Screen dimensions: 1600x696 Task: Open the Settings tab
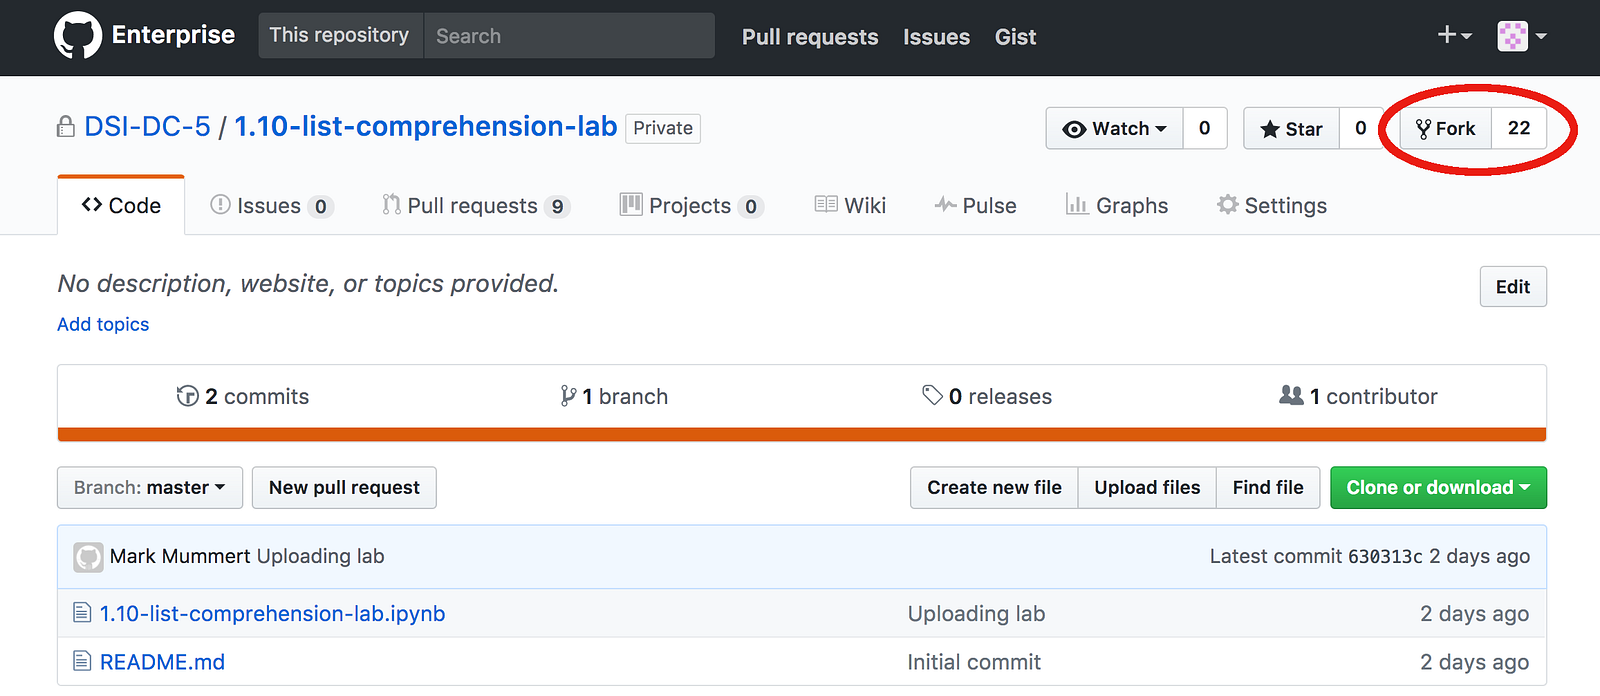coord(1272,206)
